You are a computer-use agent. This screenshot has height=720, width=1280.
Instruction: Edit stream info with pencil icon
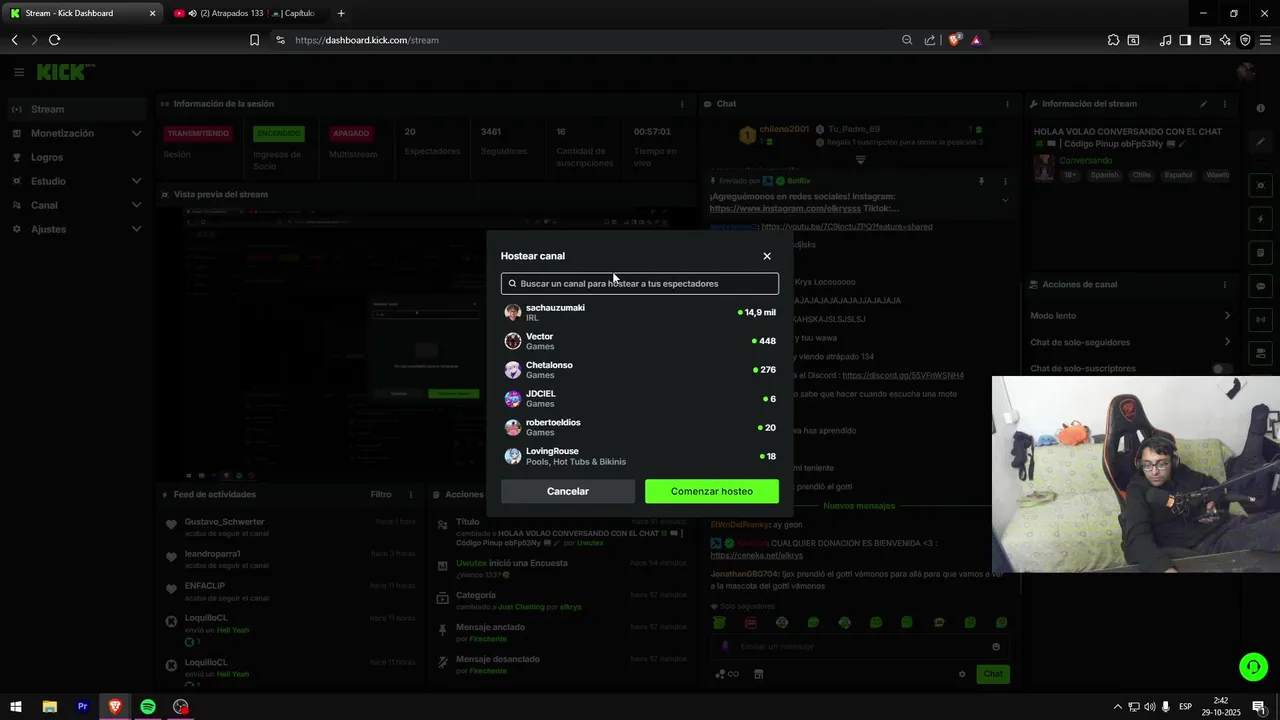tap(1203, 104)
